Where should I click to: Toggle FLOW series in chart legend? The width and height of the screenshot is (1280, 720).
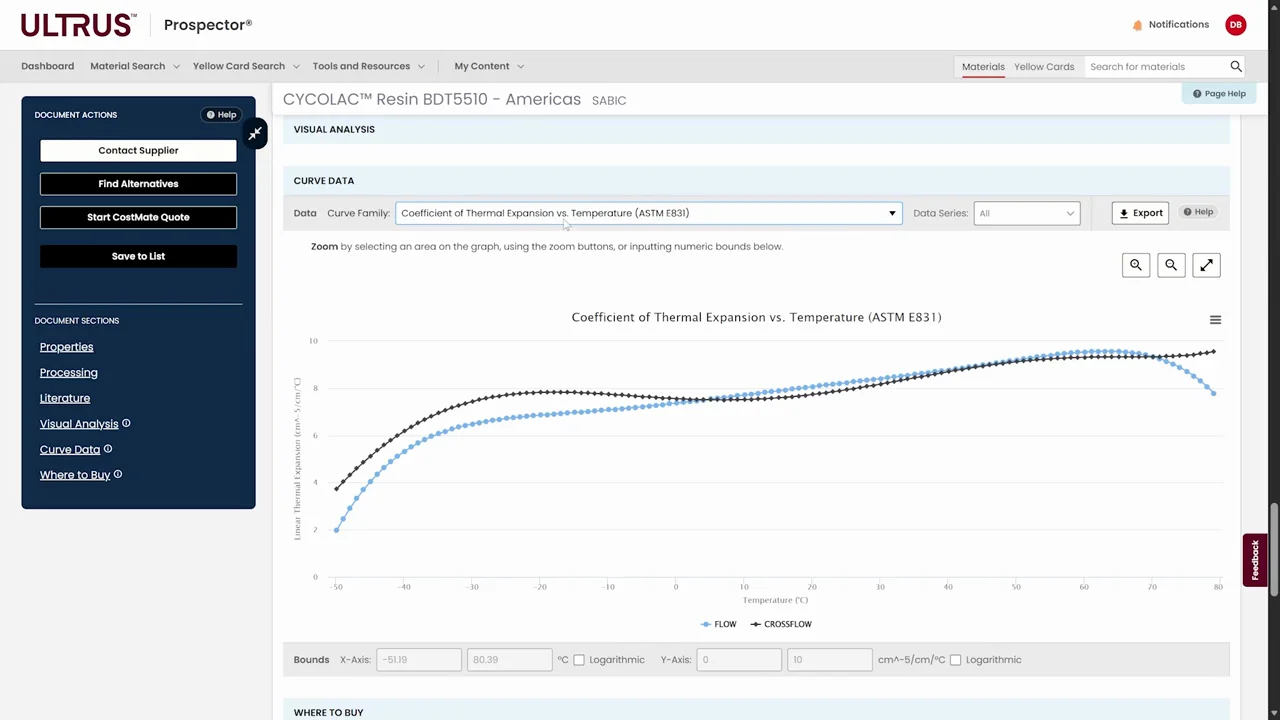pyautogui.click(x=718, y=624)
